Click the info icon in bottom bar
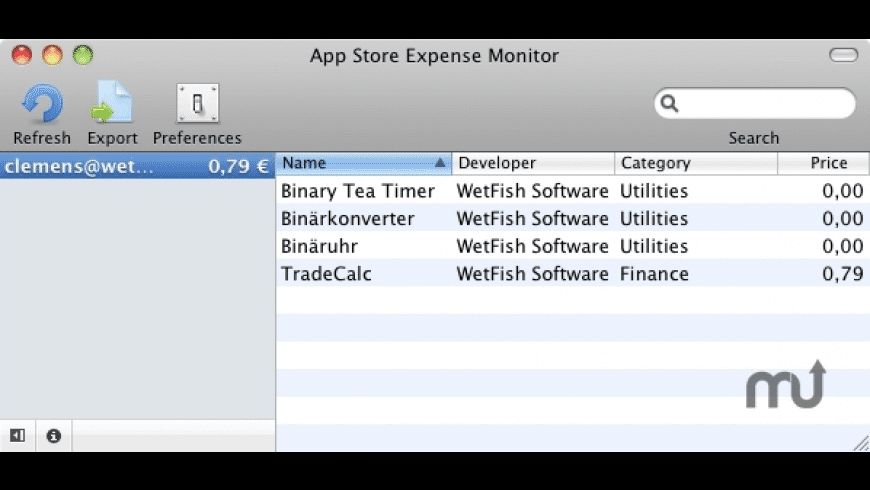The width and height of the screenshot is (870, 490). [x=54, y=436]
